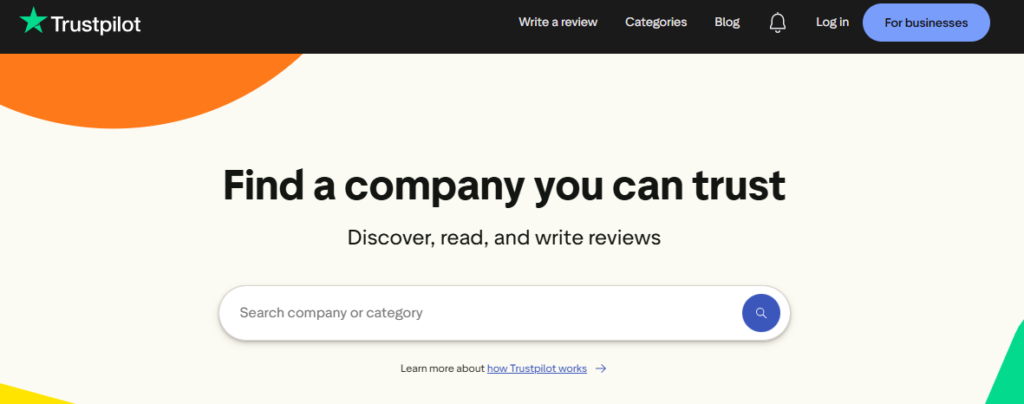
Task: Open the Categories menu item
Action: click(x=656, y=22)
